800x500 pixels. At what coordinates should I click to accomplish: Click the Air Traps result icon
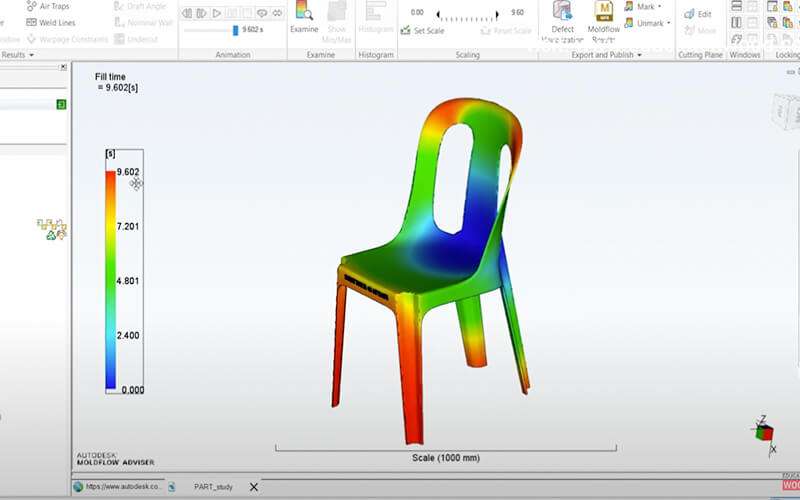[31, 7]
